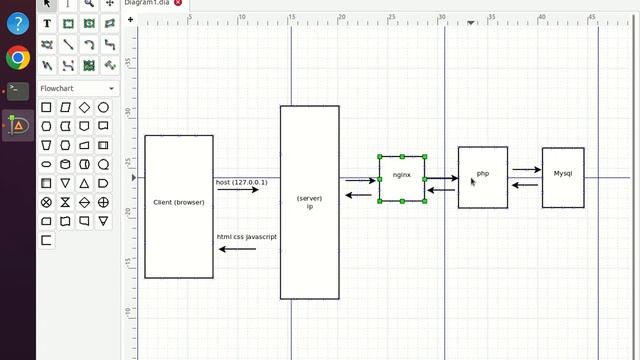Pick the flowchart Sort shape

coord(84,202)
